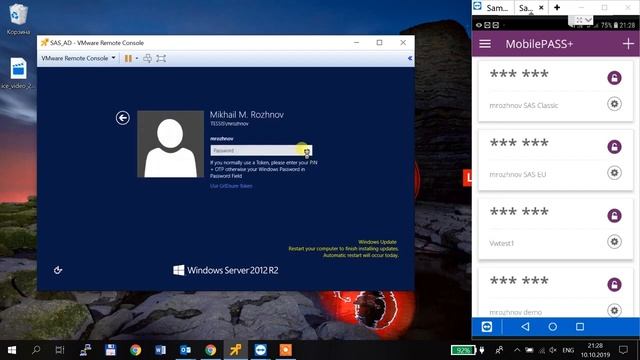The image size is (640, 360).
Task: Unlock the mrozhnov SAS EU token
Action: (614, 147)
